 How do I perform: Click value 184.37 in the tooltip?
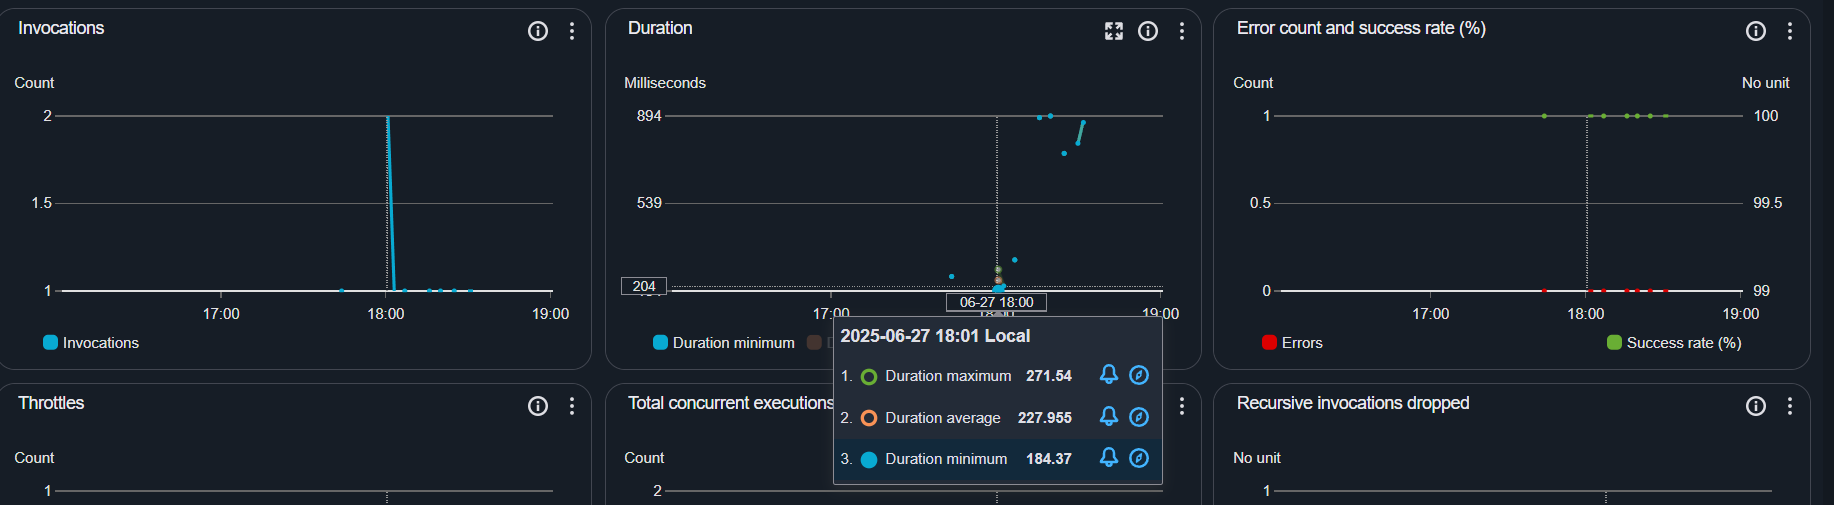pos(1049,459)
